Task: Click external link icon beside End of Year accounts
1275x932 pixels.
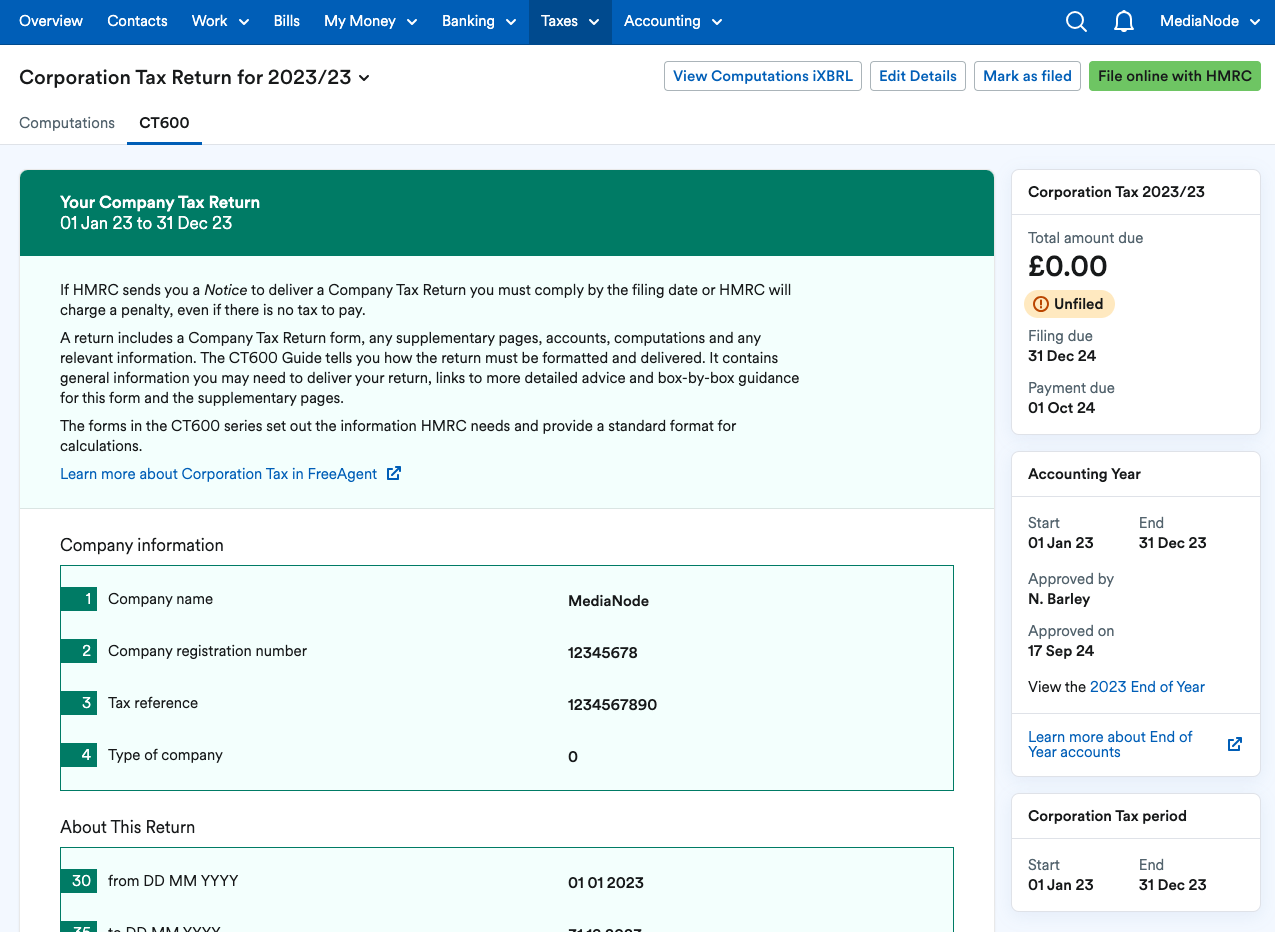Action: 1235,744
